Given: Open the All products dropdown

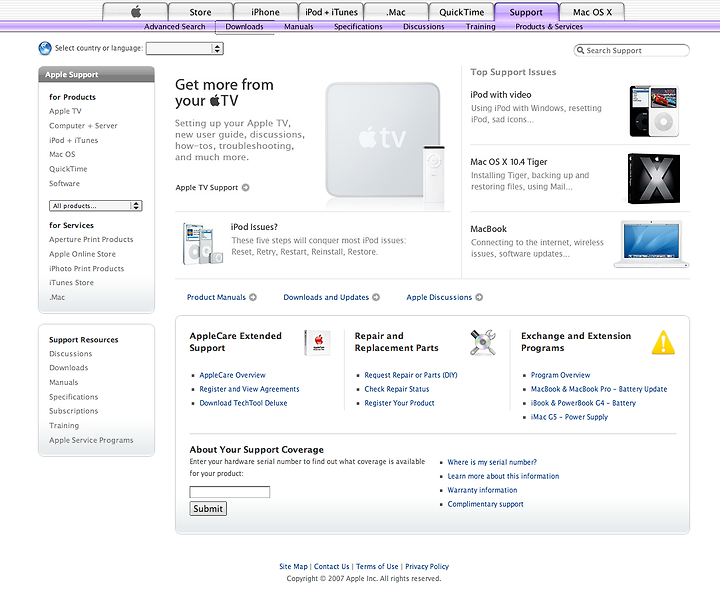Looking at the screenshot, I should [96, 206].
